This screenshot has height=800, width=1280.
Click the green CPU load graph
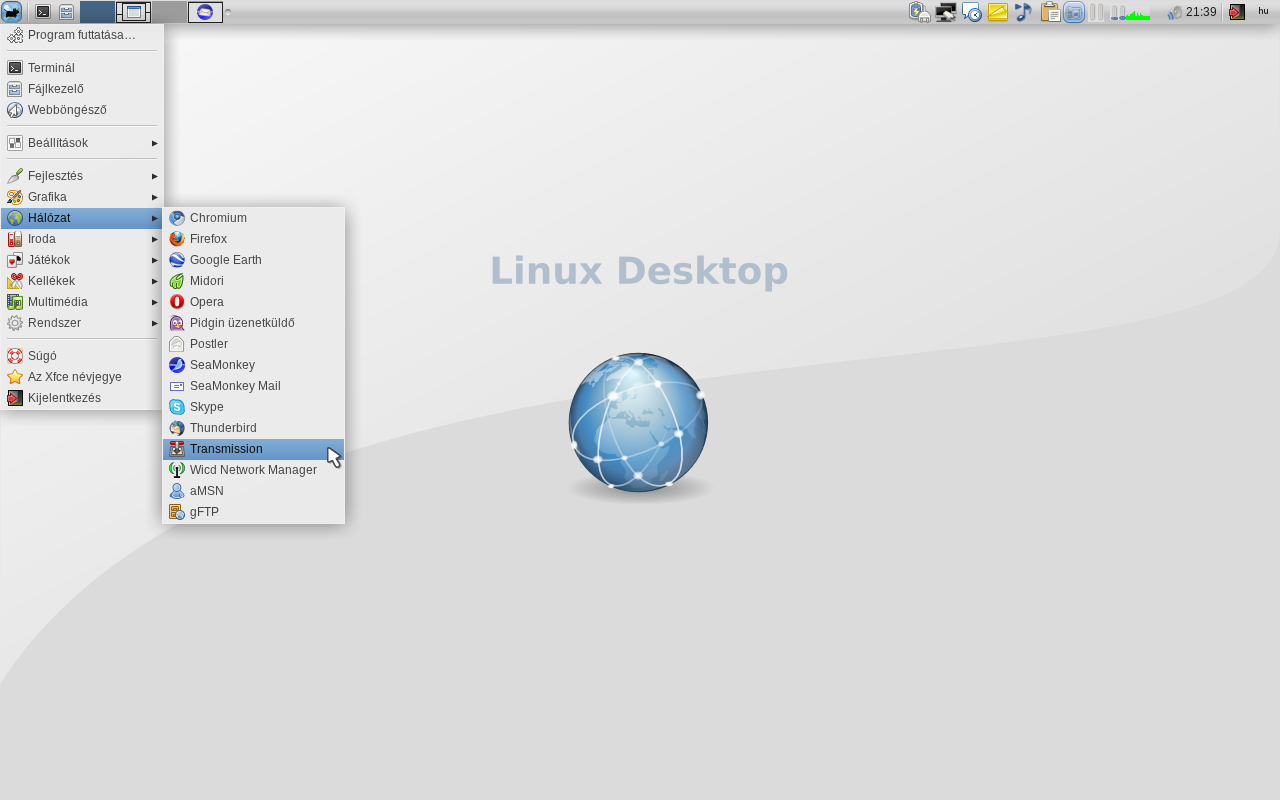point(1137,13)
